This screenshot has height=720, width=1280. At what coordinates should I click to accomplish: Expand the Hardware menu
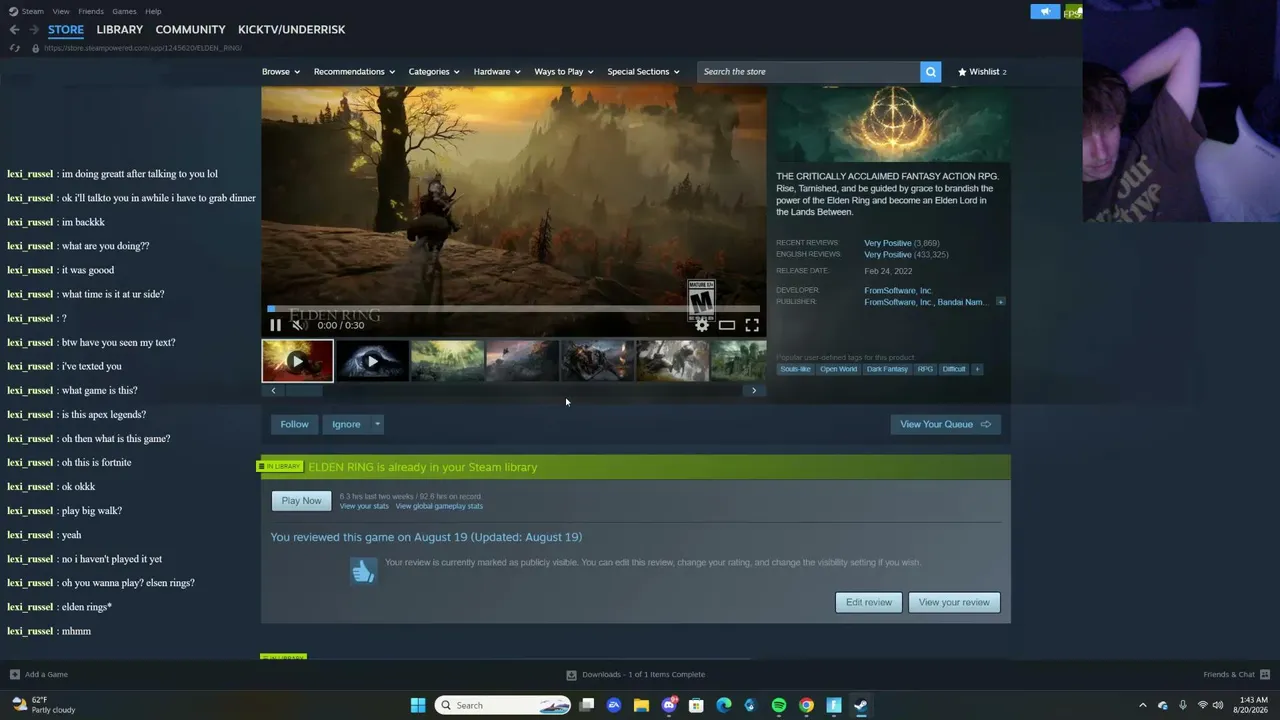497,72
